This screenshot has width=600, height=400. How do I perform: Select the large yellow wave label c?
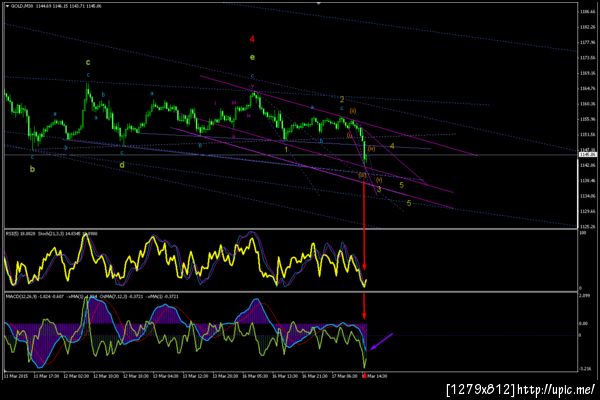[x=88, y=62]
